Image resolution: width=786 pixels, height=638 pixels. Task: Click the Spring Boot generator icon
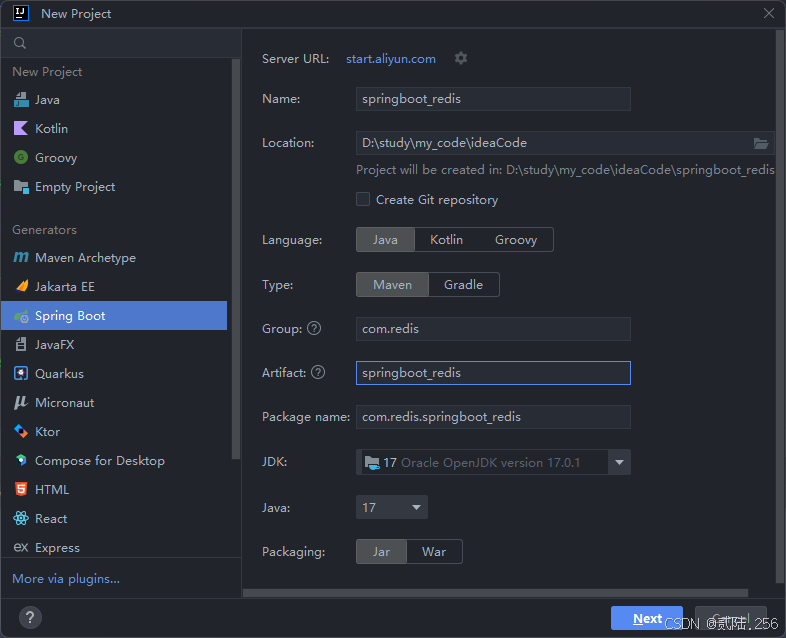coord(21,316)
